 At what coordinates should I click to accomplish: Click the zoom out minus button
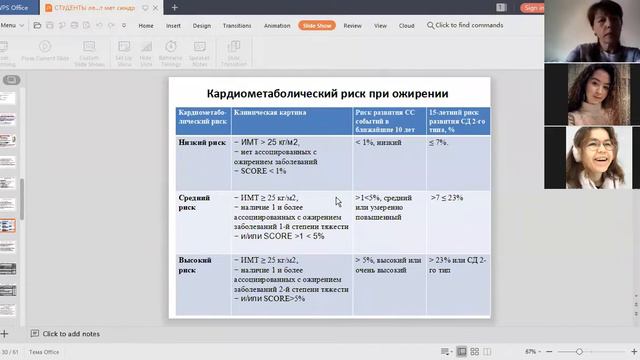(x=549, y=351)
